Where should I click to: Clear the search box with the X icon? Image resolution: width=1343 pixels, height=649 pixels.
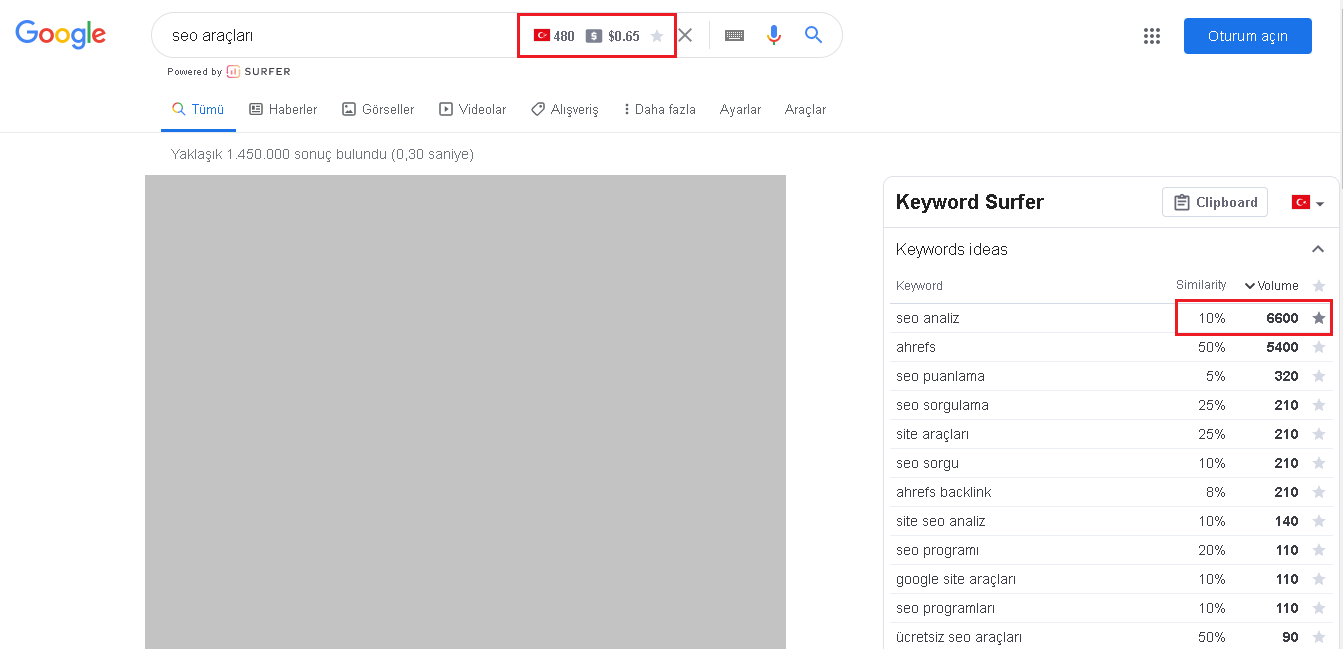(x=685, y=35)
